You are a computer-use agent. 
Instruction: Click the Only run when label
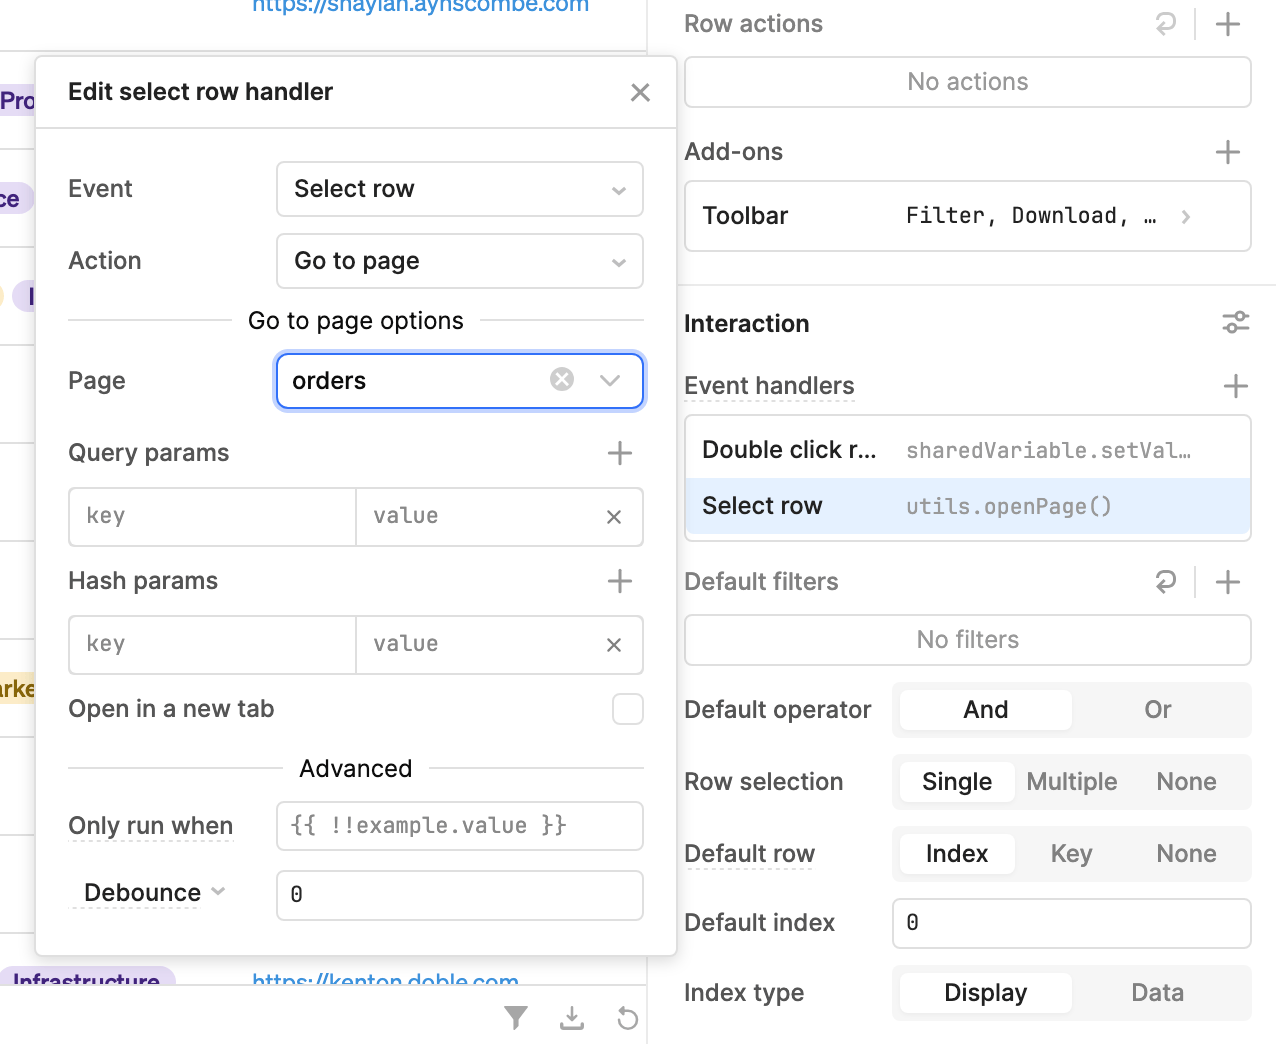[151, 826]
